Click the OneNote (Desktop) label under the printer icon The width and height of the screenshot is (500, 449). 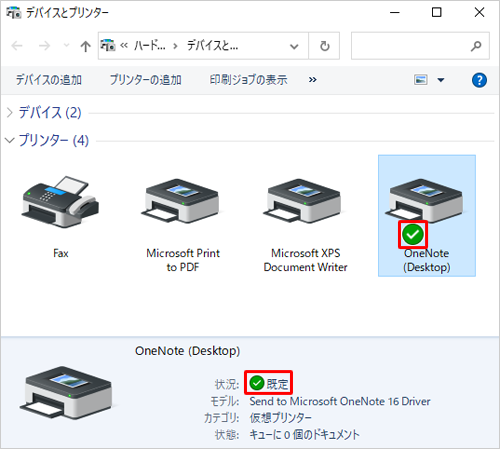coord(427,260)
